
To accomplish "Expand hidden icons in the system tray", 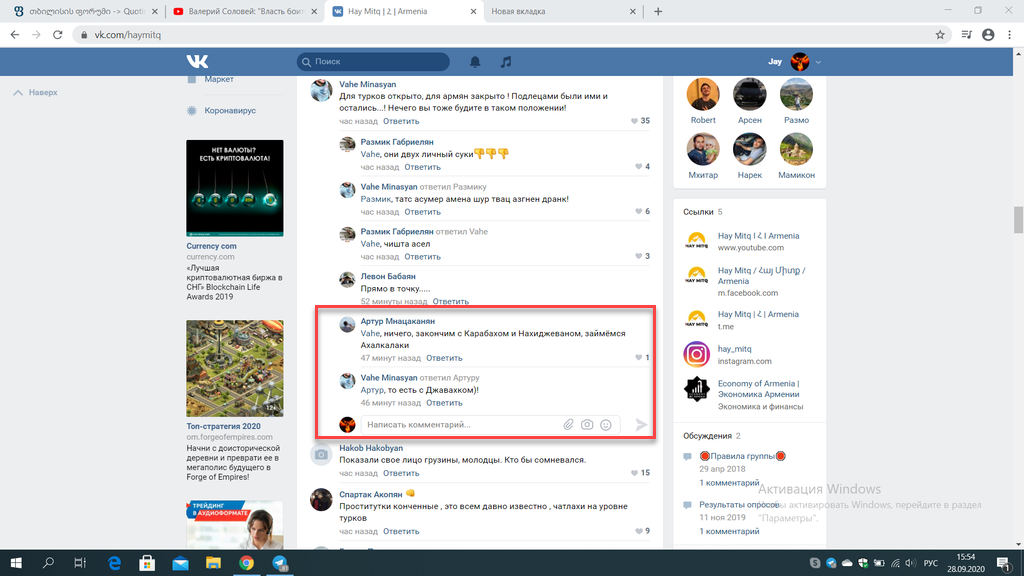I will pos(800,563).
